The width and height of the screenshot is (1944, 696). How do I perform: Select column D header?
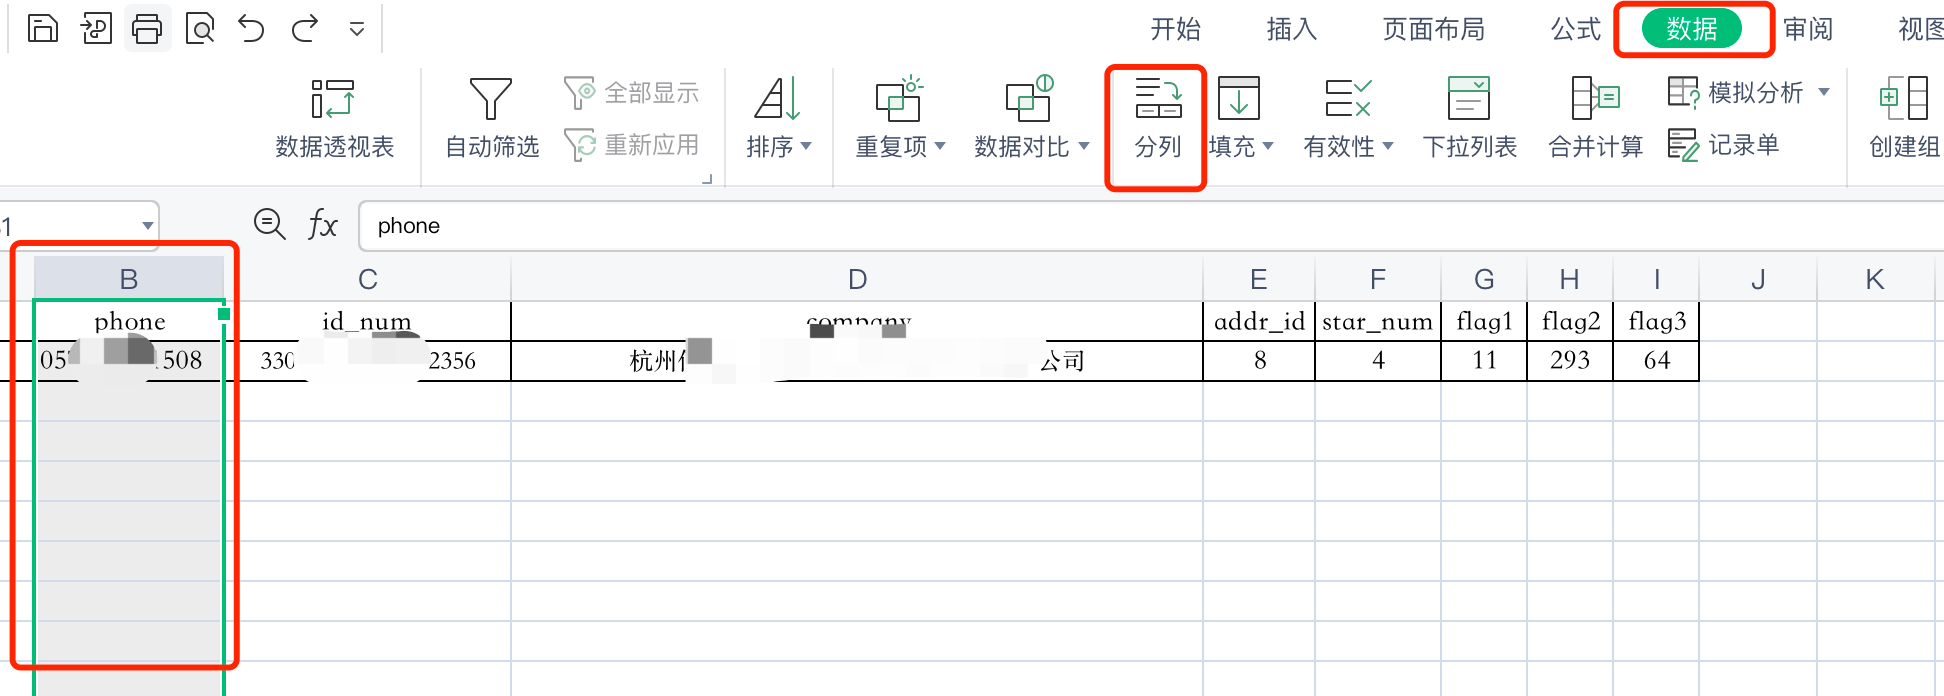(x=857, y=279)
